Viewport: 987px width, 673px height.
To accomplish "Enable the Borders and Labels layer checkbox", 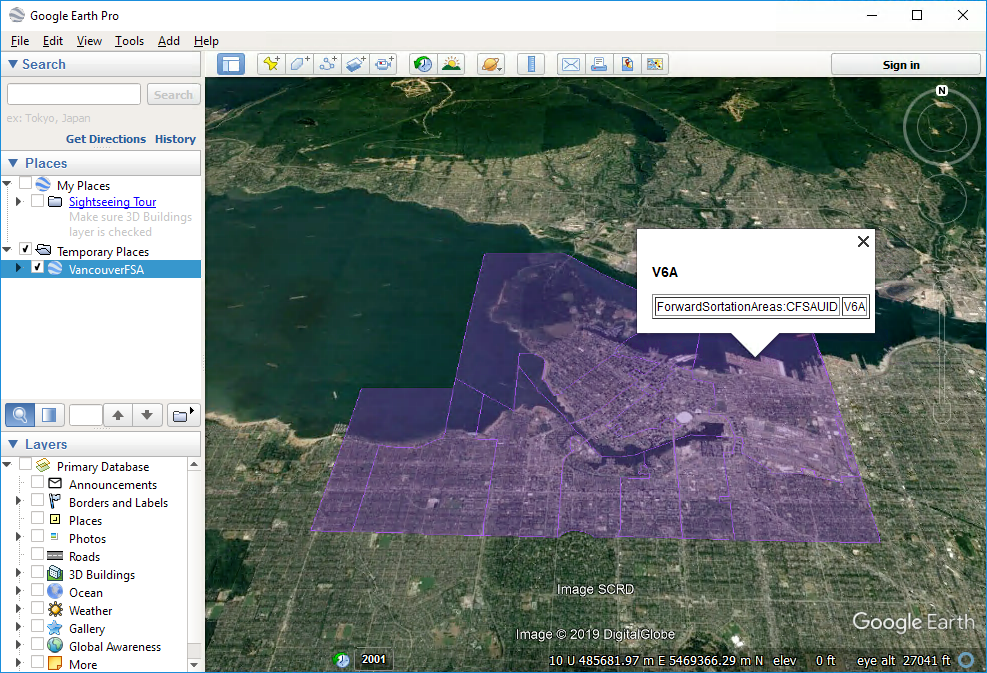I will tap(37, 500).
